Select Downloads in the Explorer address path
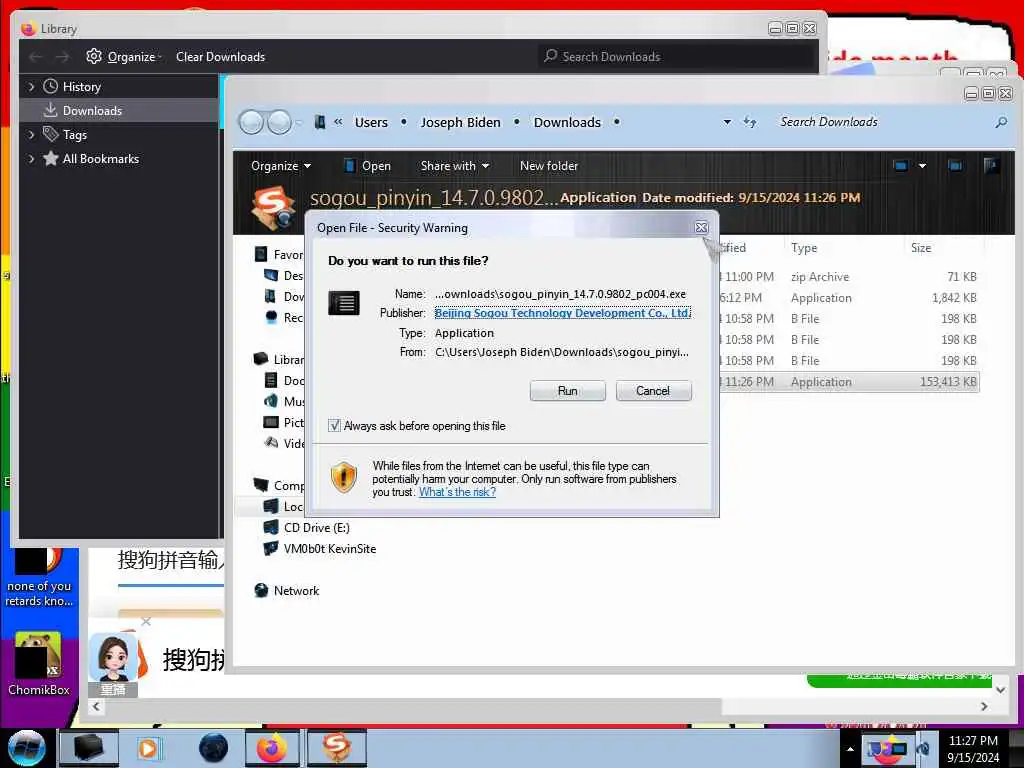Screen dimensions: 1024x768 [x=567, y=122]
